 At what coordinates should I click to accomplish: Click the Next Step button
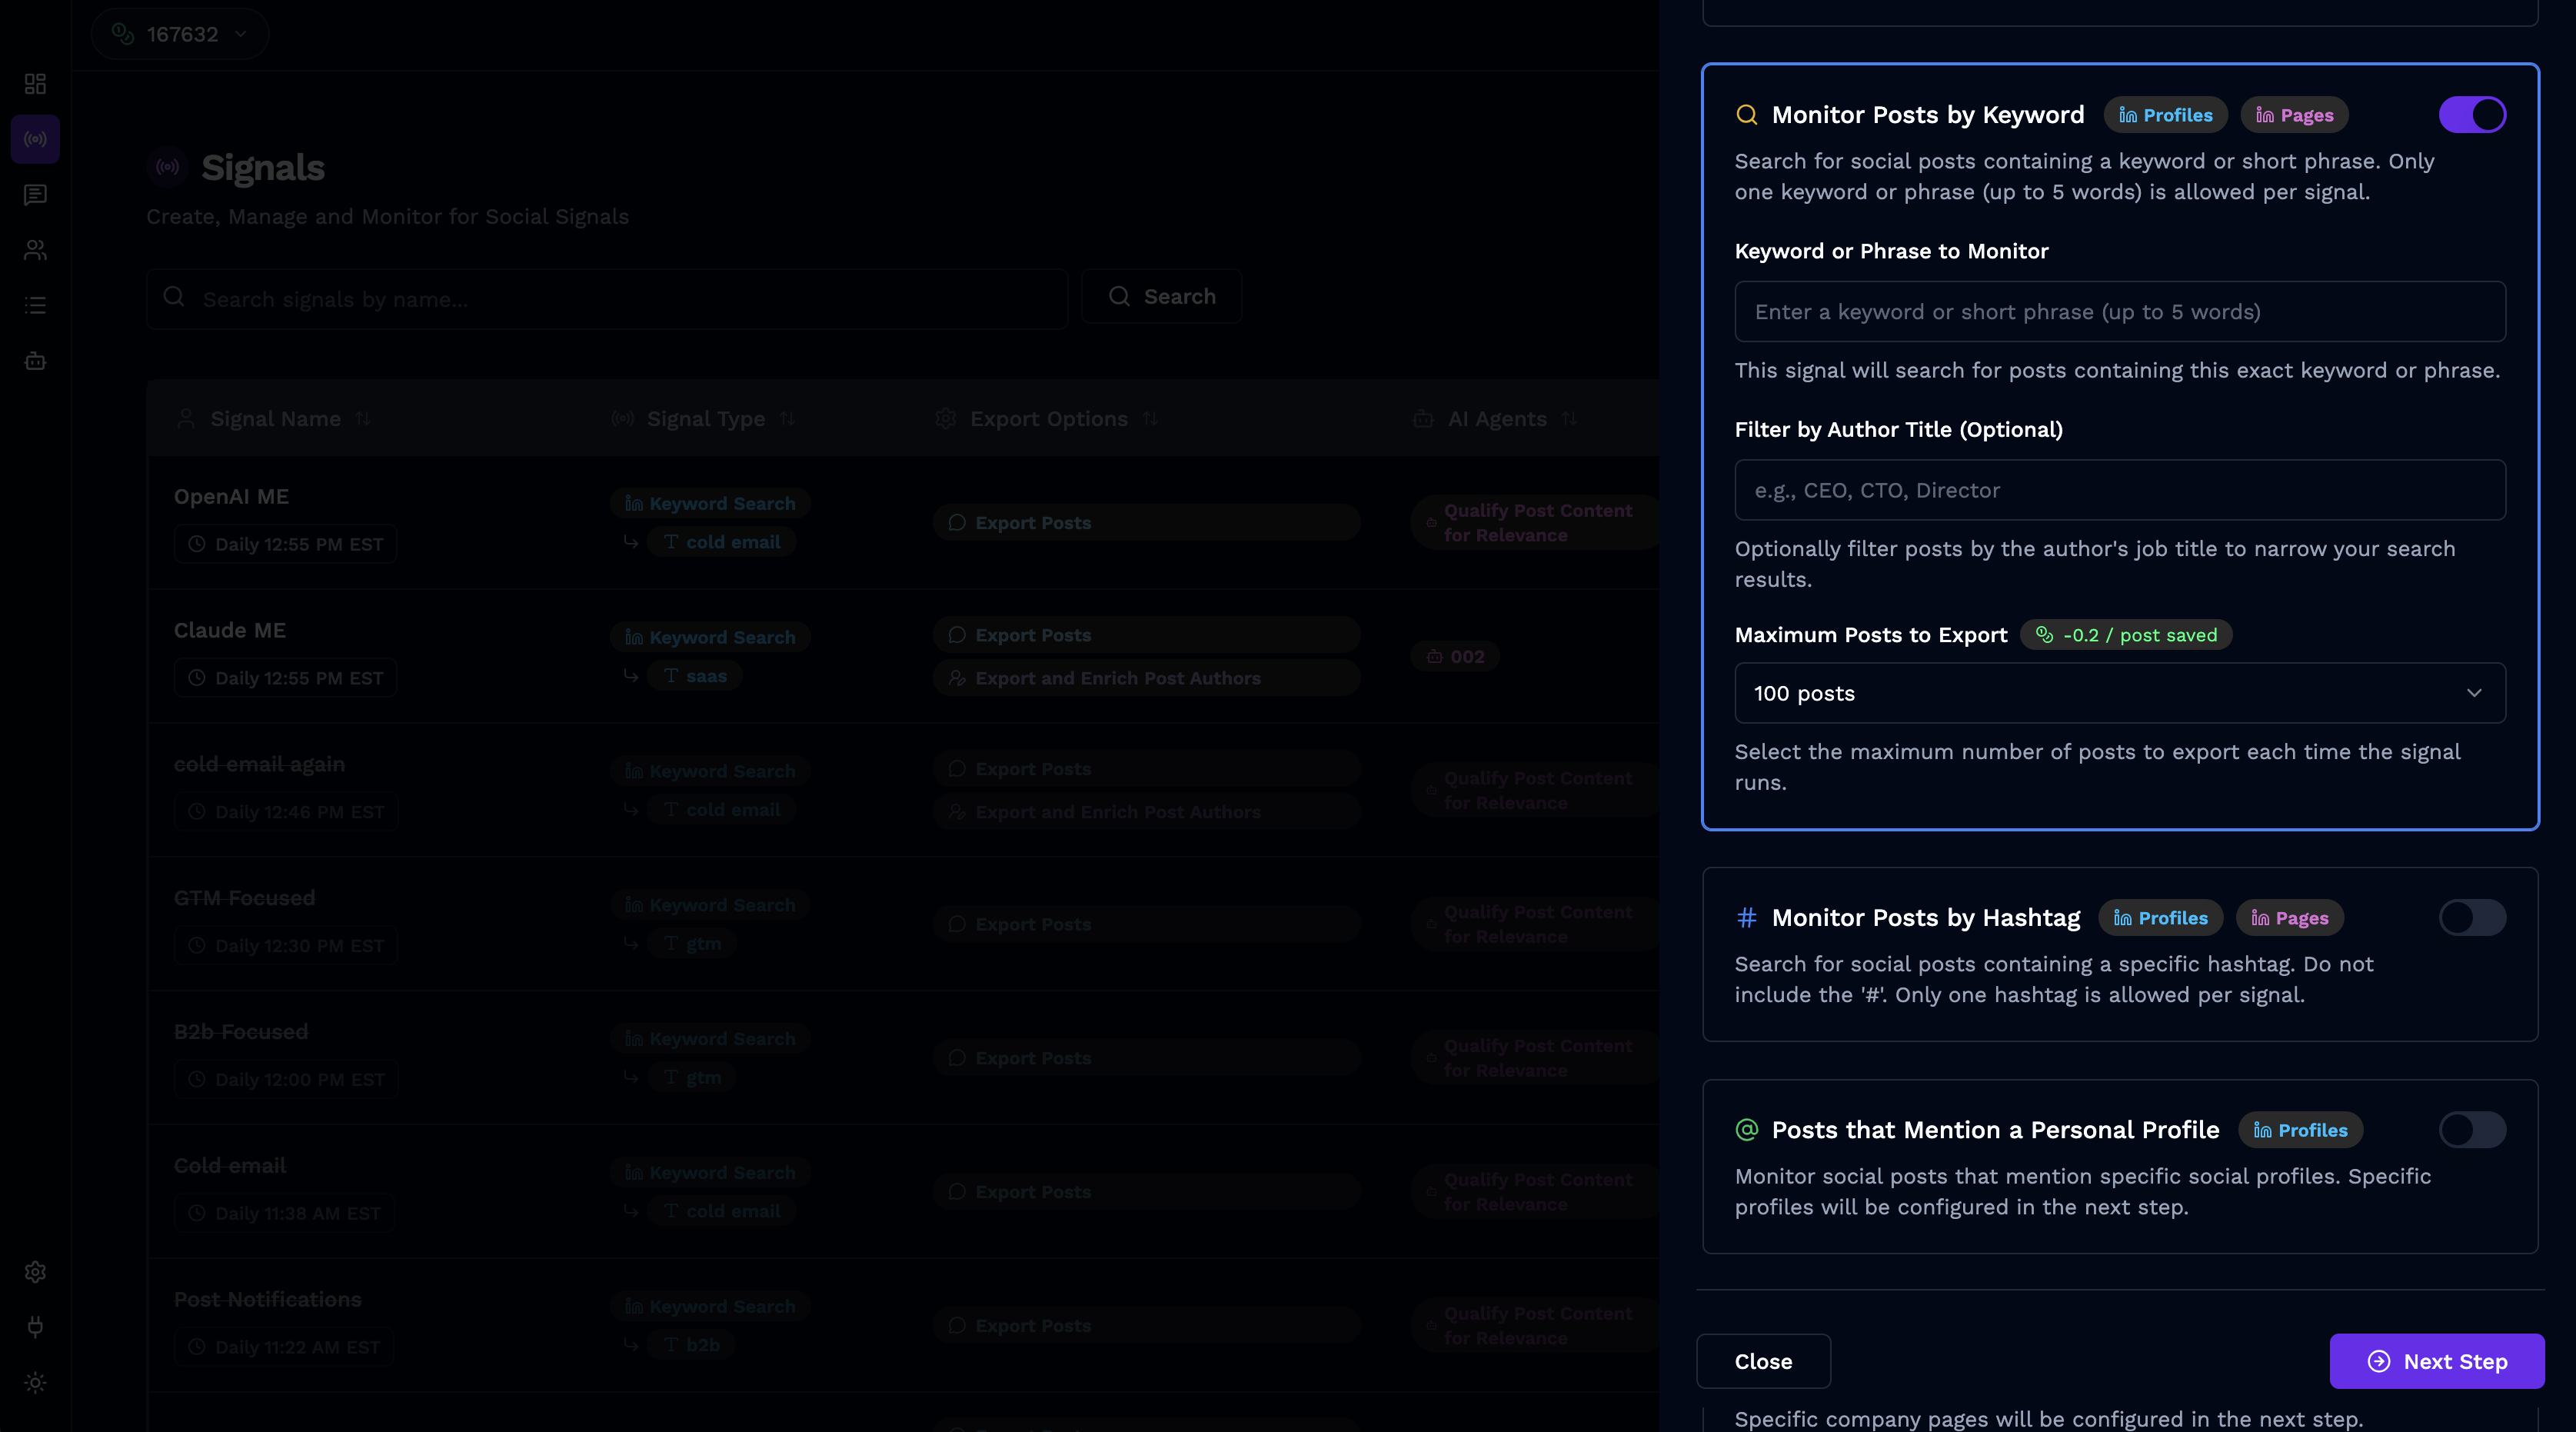2437,1361
